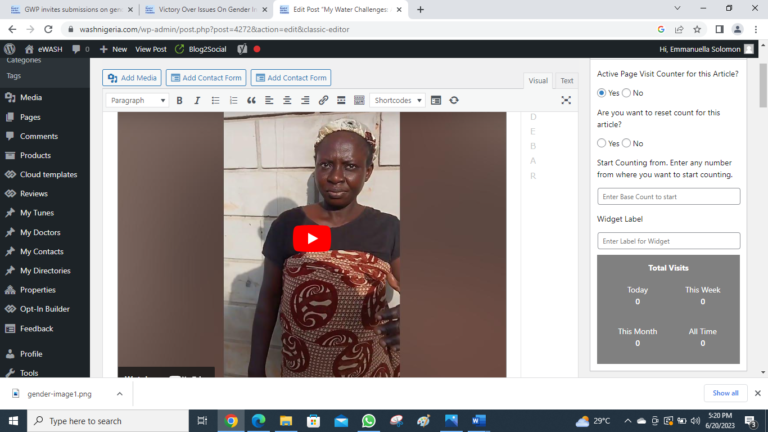The height and width of the screenshot is (432, 768).
Task: Open WhatsApp from the taskbar
Action: coord(369,421)
